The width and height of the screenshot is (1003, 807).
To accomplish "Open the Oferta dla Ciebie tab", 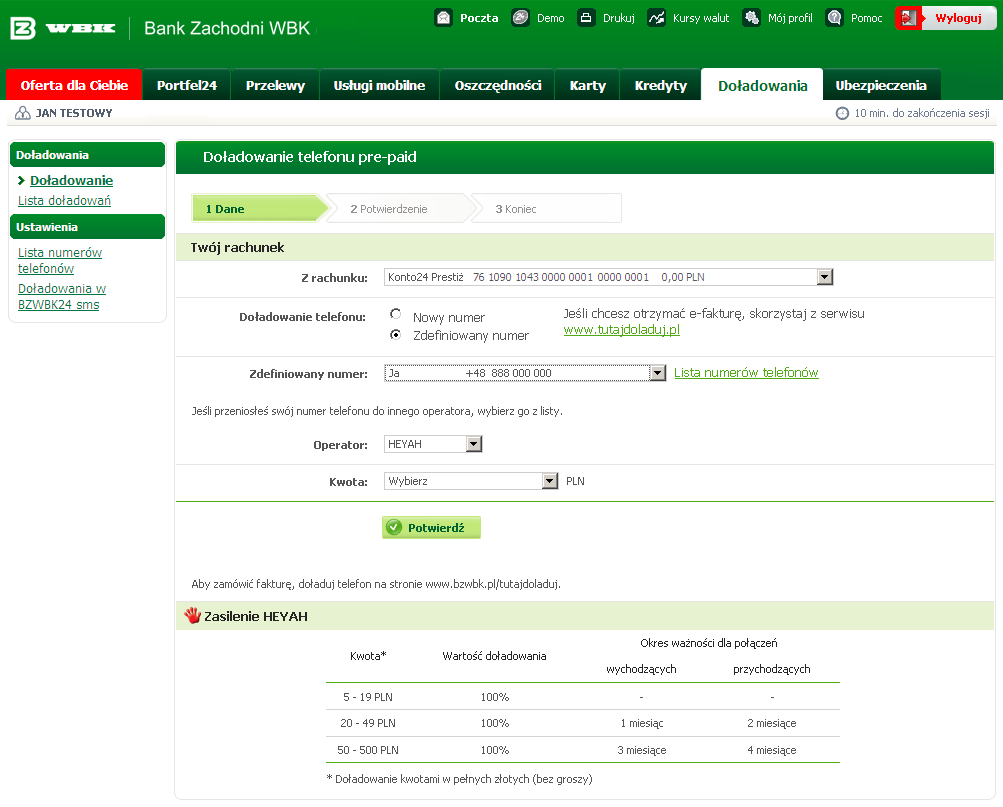I will point(74,85).
